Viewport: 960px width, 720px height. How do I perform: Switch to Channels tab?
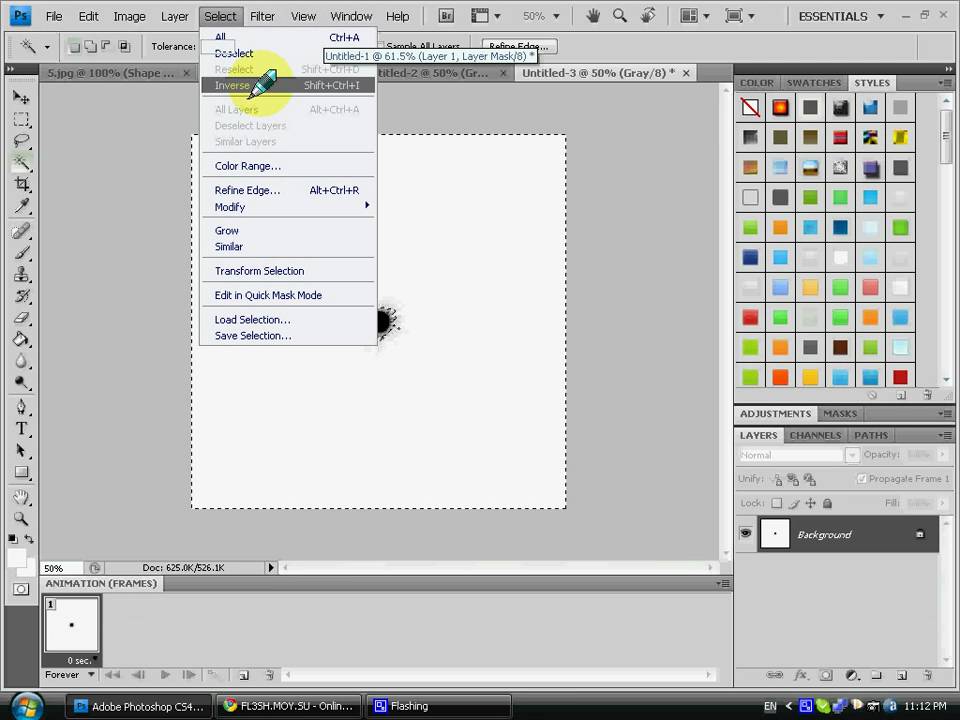tap(815, 435)
